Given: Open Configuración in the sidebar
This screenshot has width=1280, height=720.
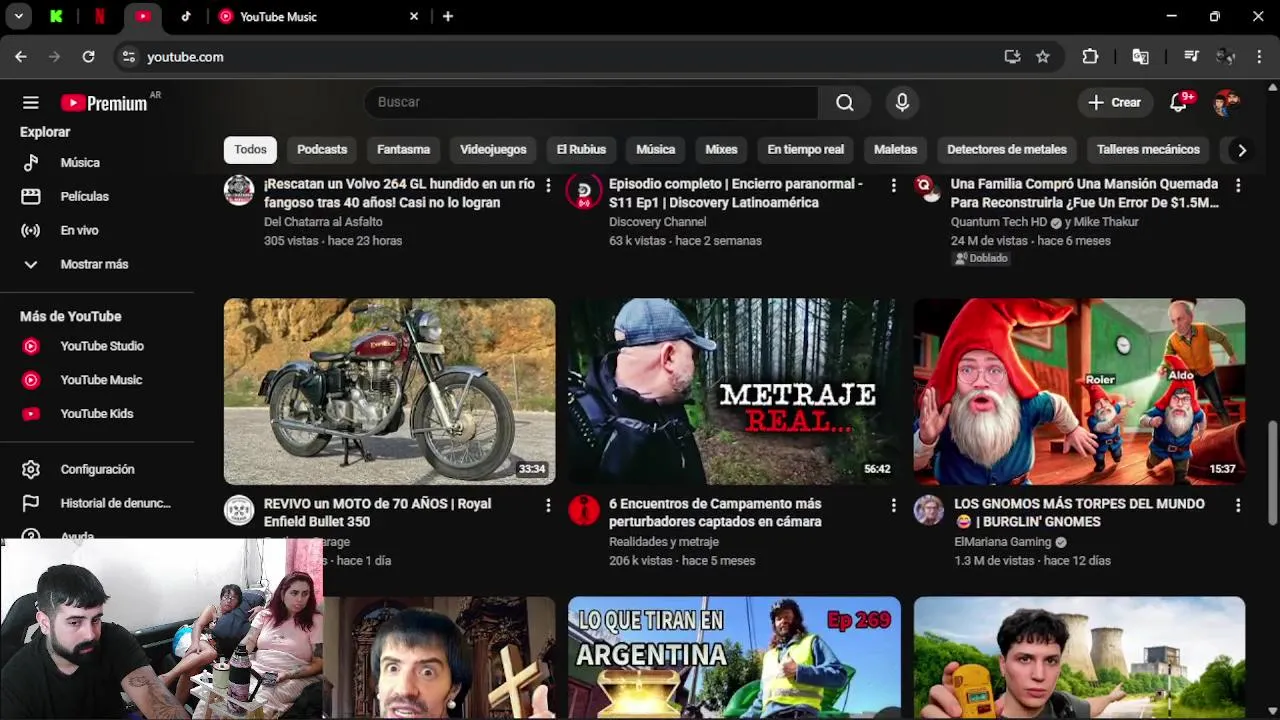Looking at the screenshot, I should coord(97,469).
